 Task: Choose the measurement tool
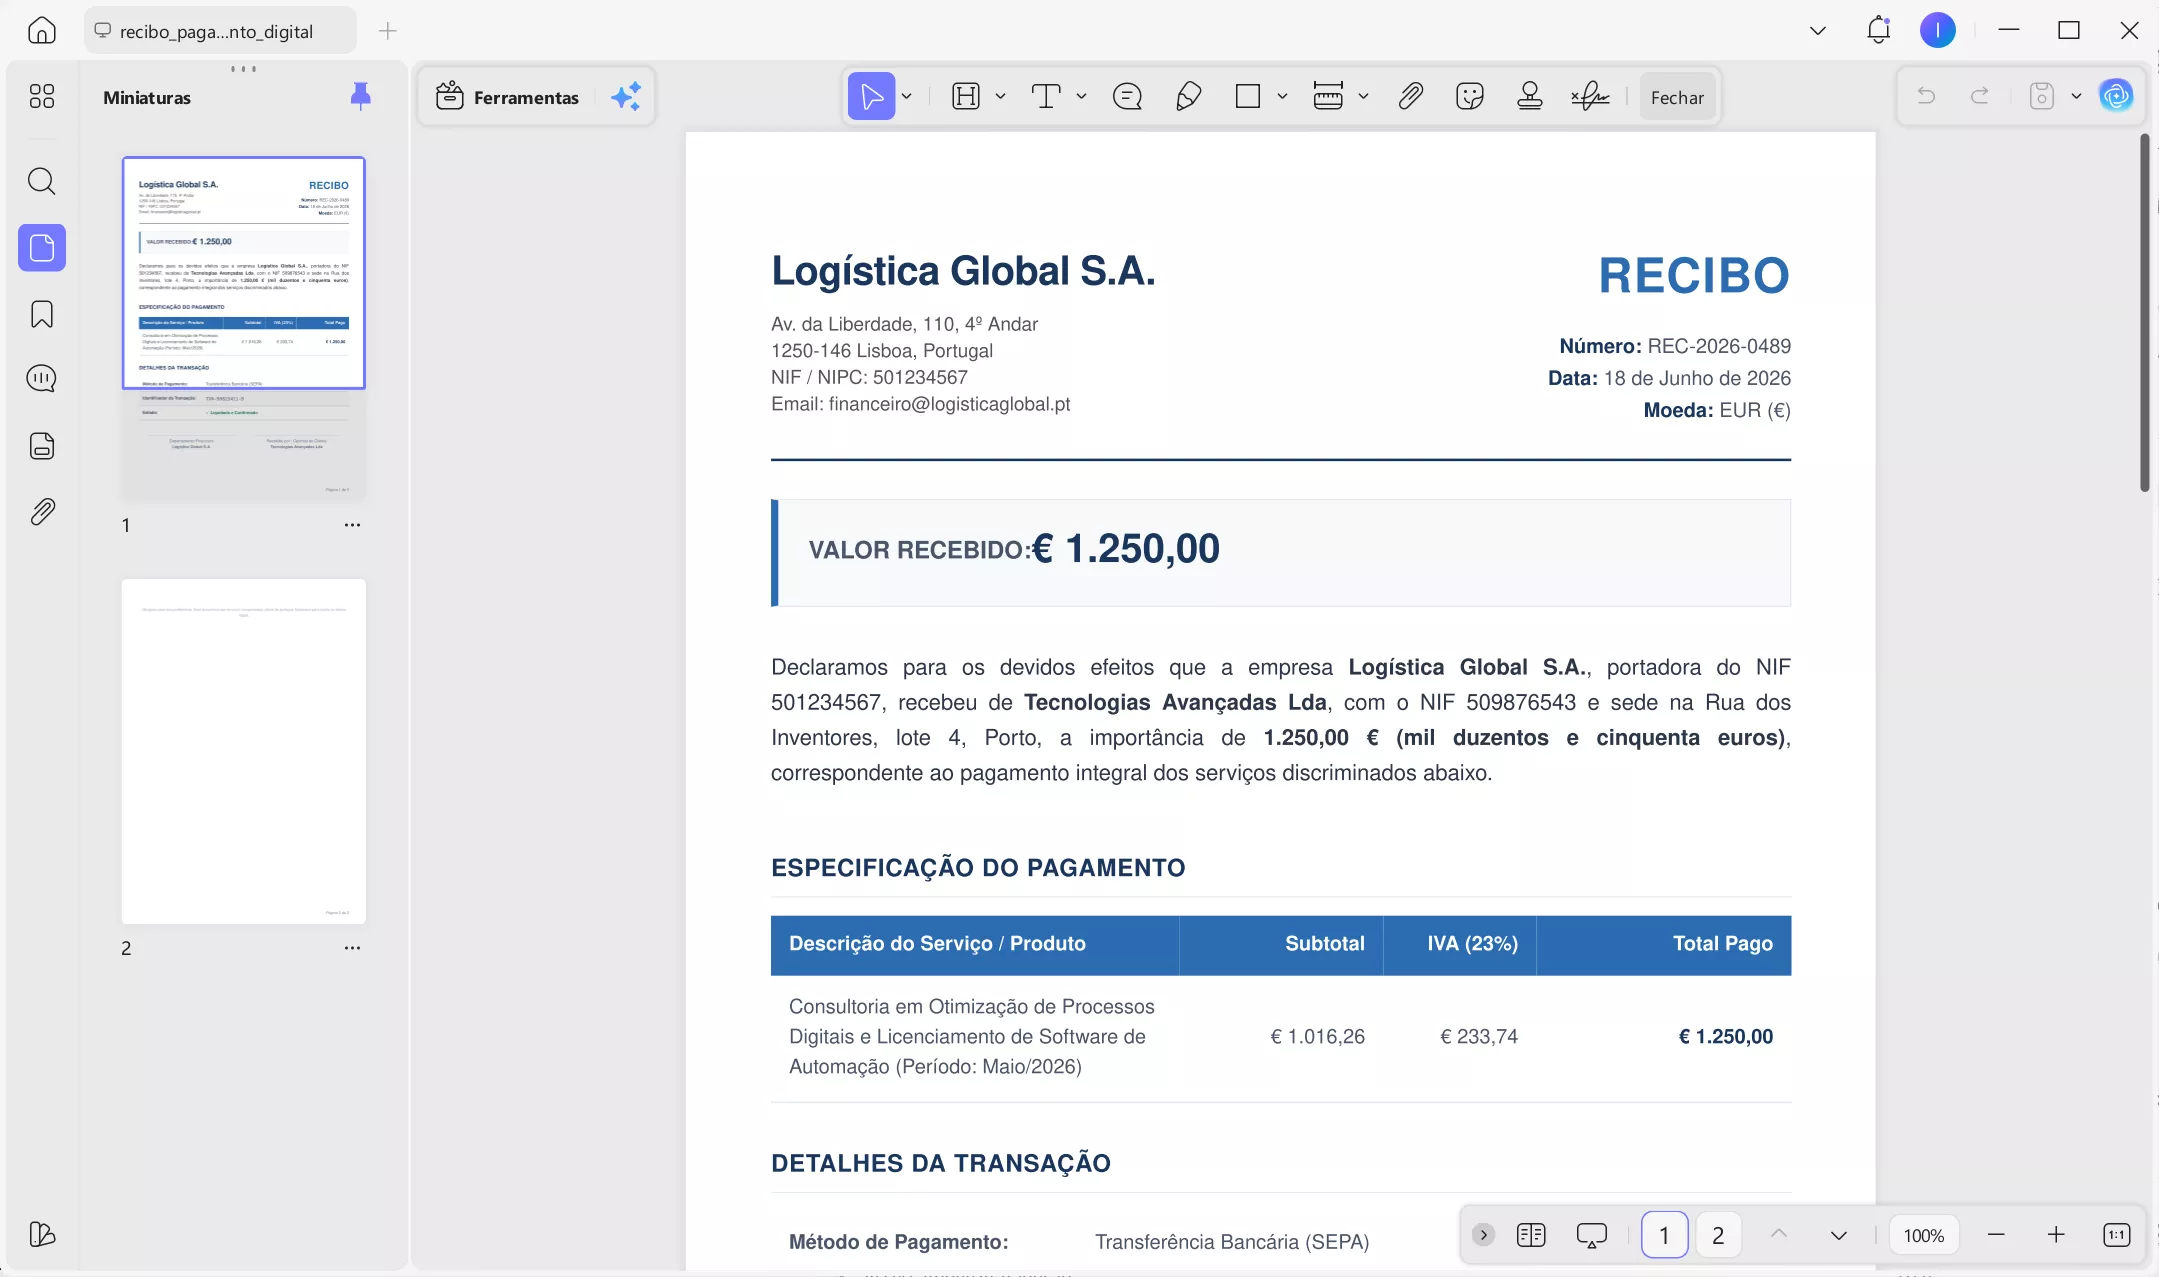(1328, 96)
